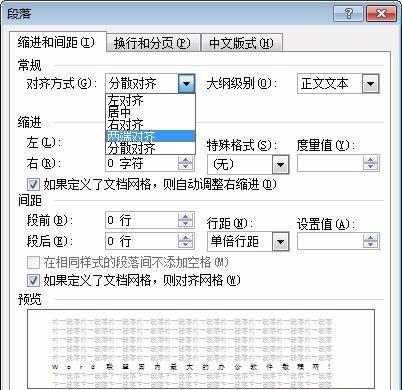402x390 pixels.
Task: Choose 分散对齐 from the alignment list
Action: click(x=150, y=148)
